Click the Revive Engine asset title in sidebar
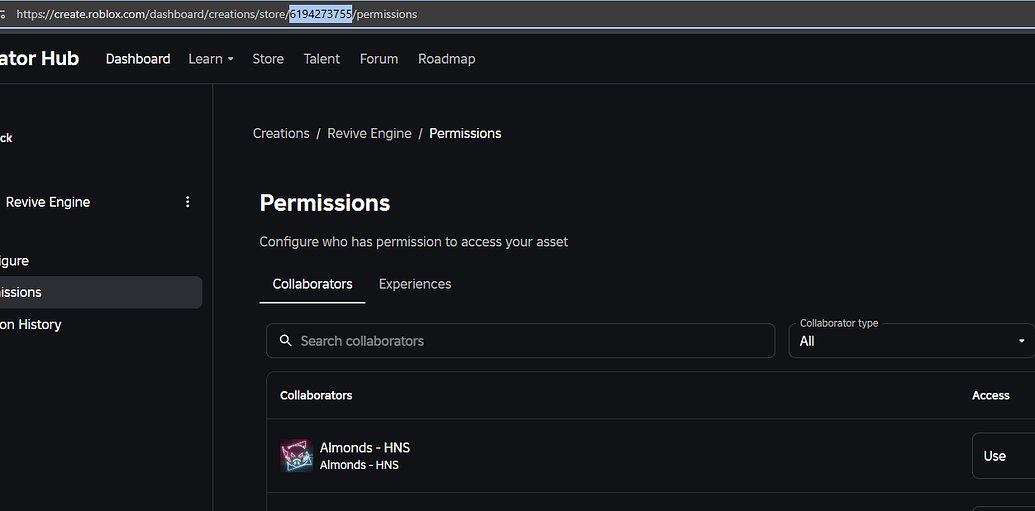 48,202
